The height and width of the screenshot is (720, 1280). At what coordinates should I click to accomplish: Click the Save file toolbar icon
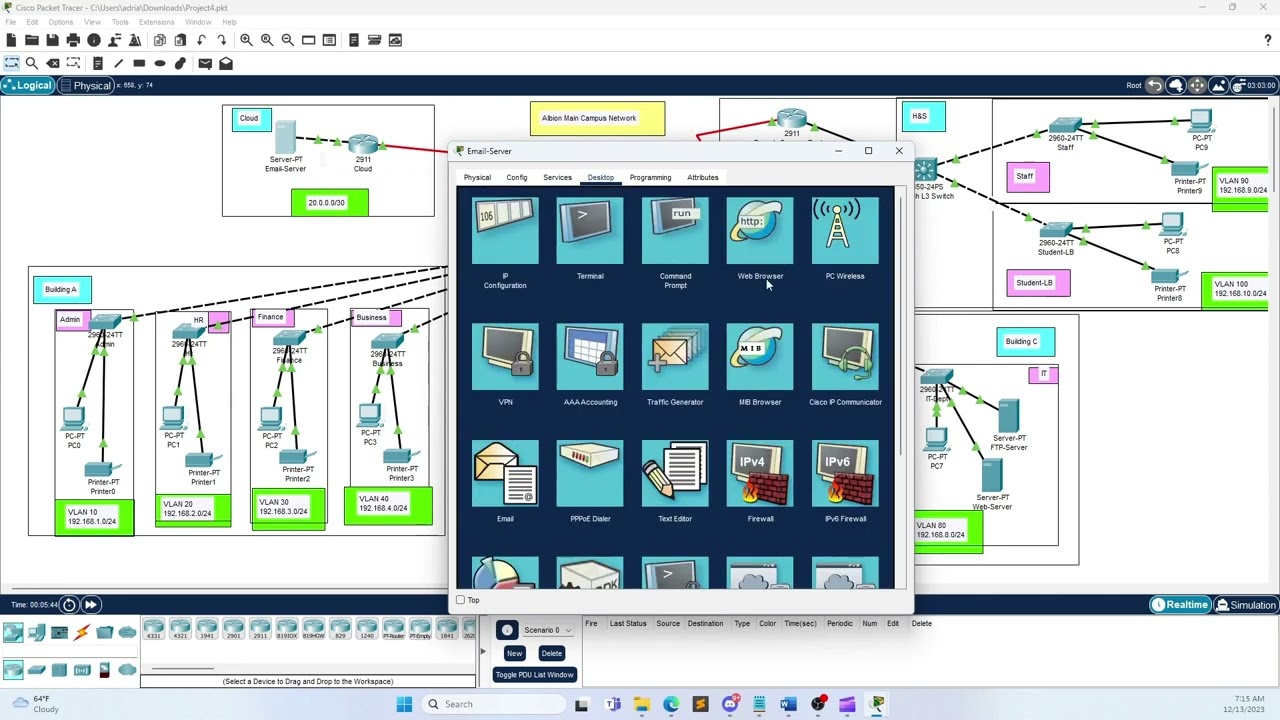coord(52,40)
